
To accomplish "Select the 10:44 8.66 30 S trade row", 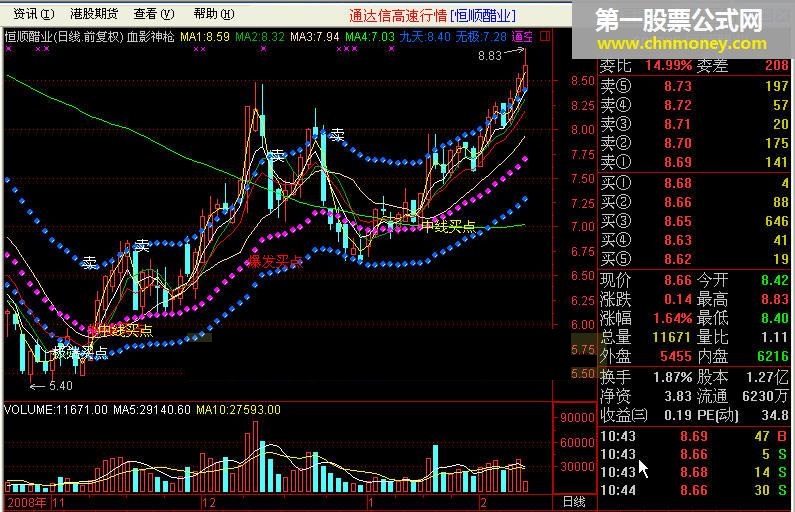I will pos(694,490).
